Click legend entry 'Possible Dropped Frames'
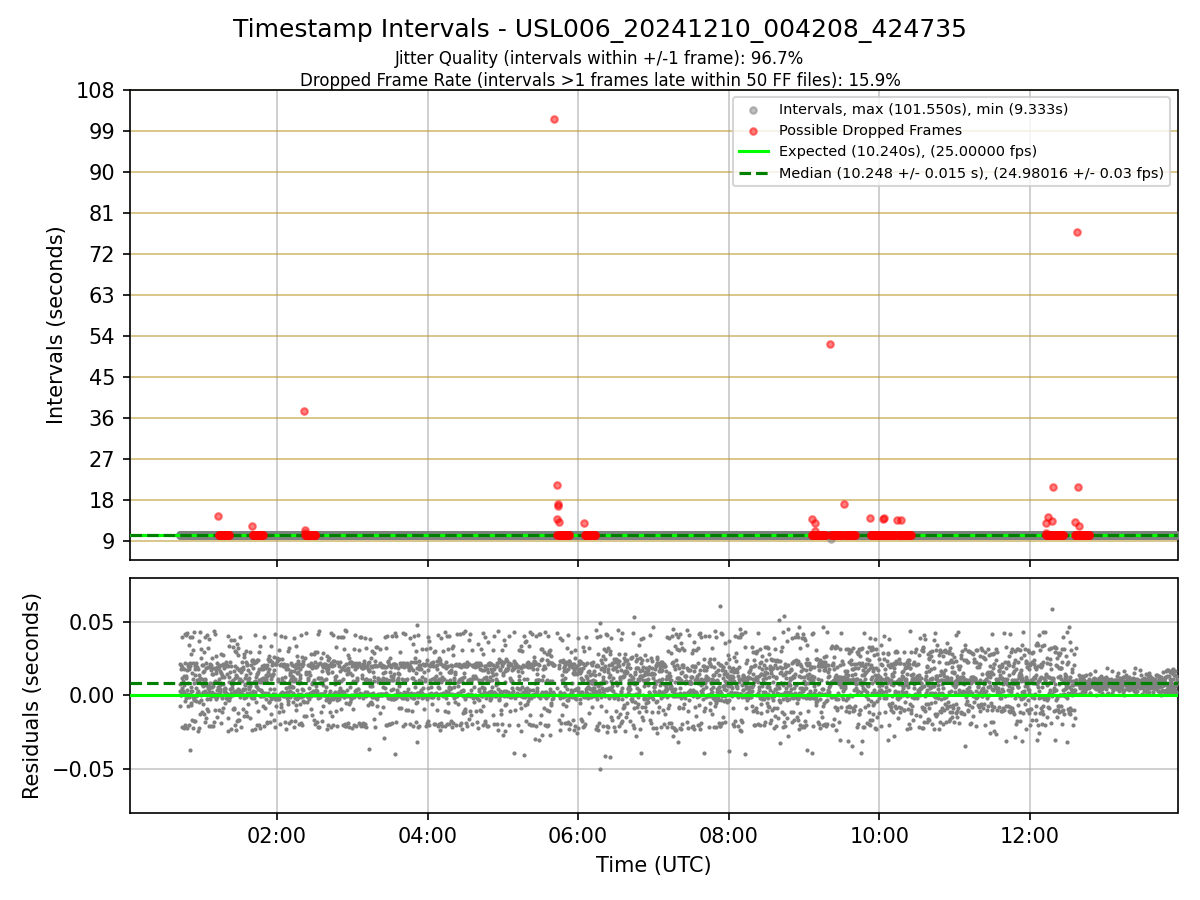The height and width of the screenshot is (900, 1200). click(870, 130)
